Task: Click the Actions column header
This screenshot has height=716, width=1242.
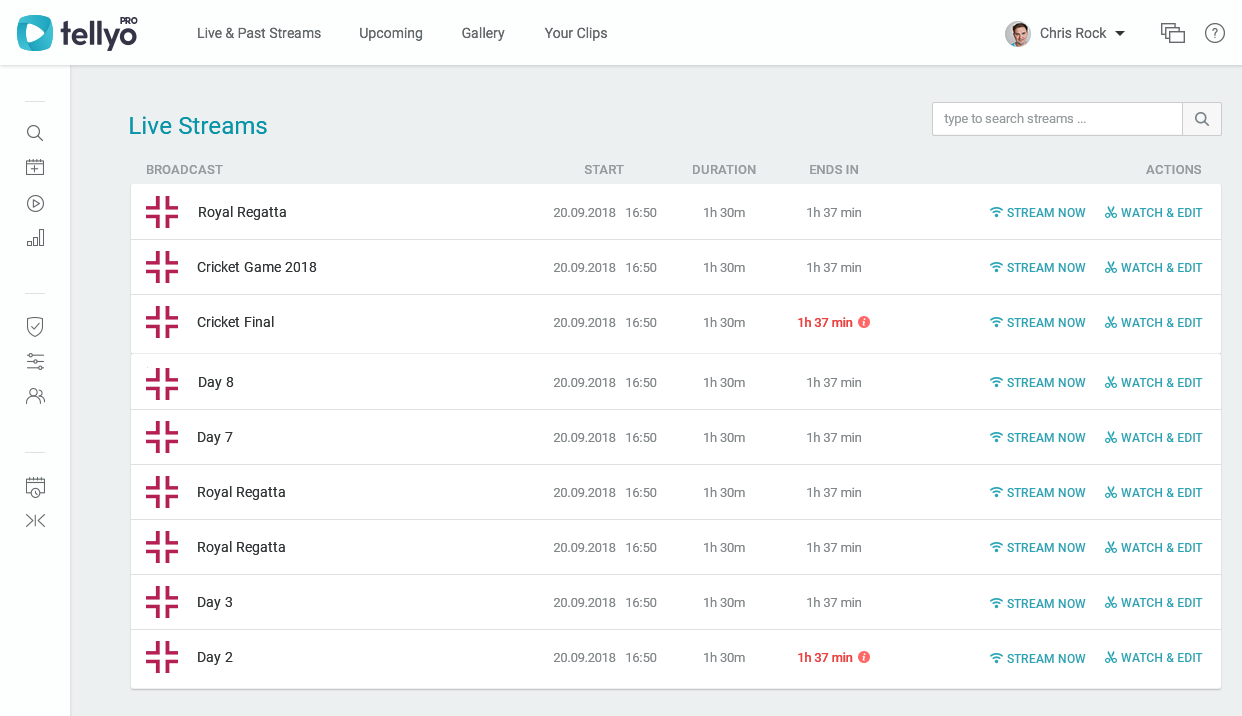Action: click(1174, 170)
